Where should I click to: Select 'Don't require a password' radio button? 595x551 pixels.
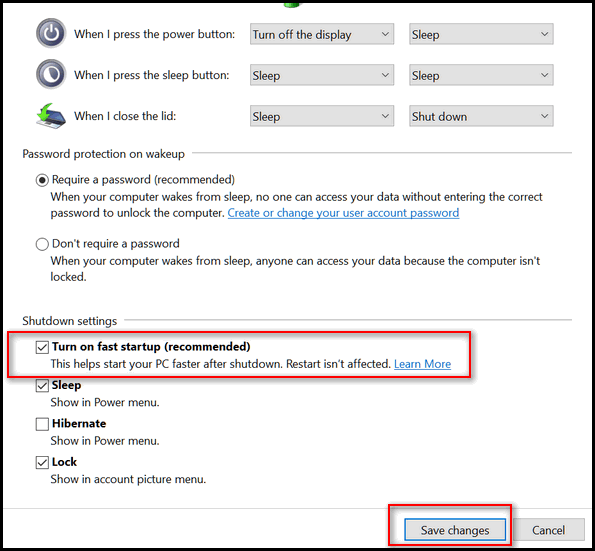(42, 244)
